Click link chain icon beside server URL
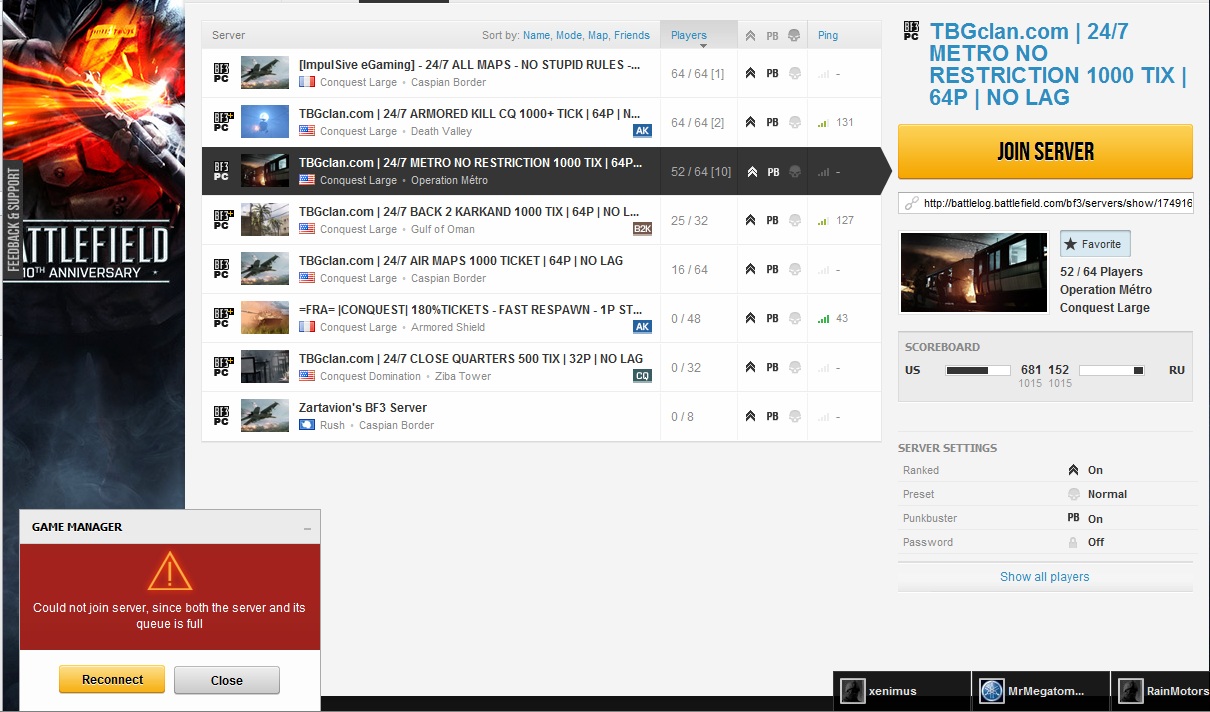Image resolution: width=1210 pixels, height=712 pixels. pos(911,203)
